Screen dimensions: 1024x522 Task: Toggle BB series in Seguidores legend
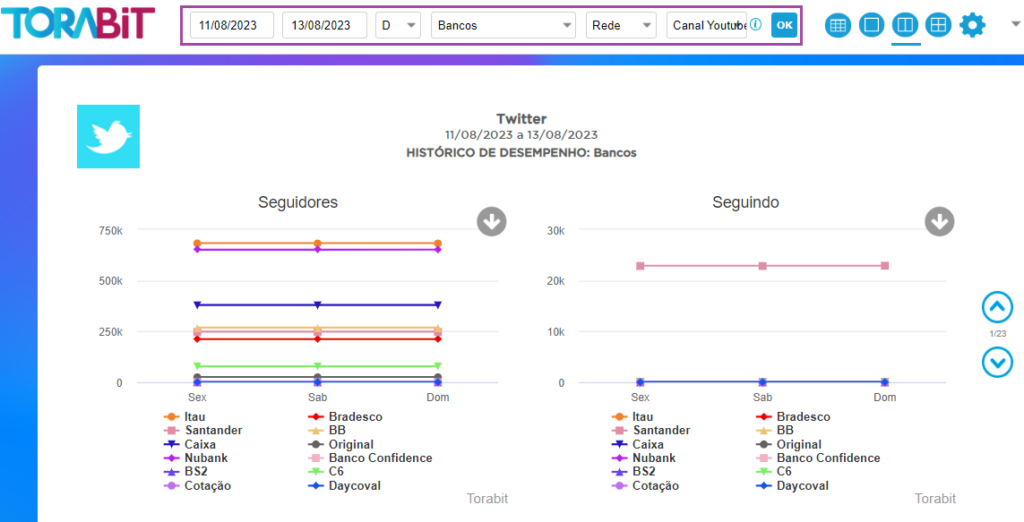click(327, 431)
